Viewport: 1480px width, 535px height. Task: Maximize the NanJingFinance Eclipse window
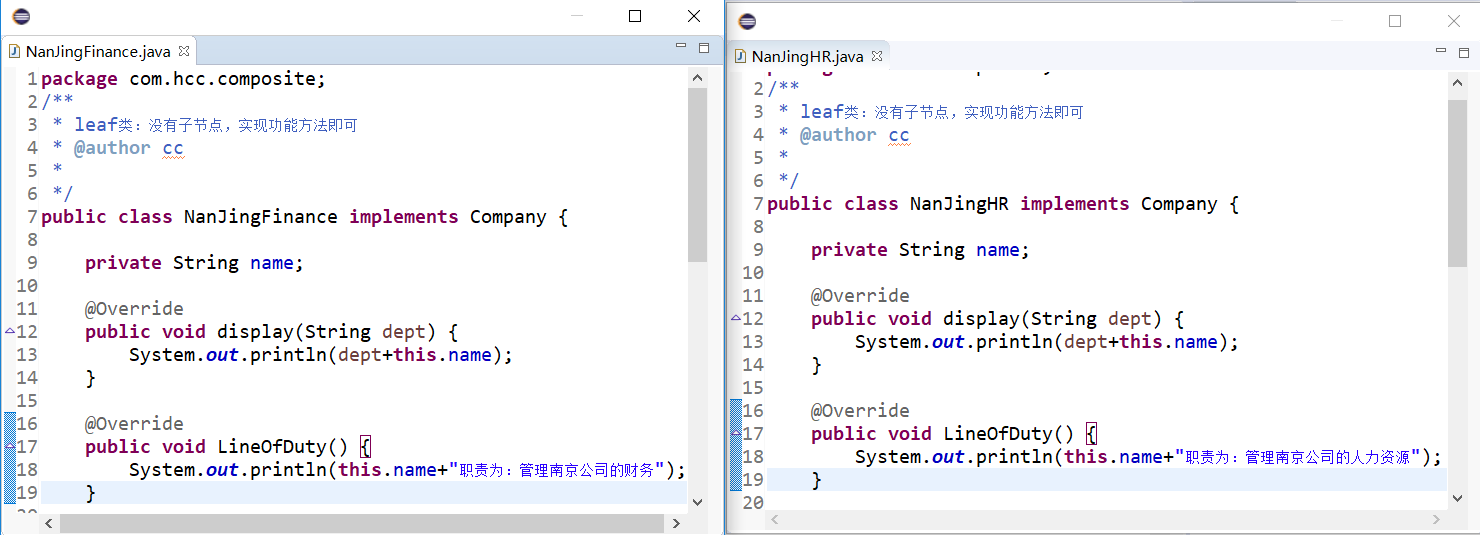(635, 16)
